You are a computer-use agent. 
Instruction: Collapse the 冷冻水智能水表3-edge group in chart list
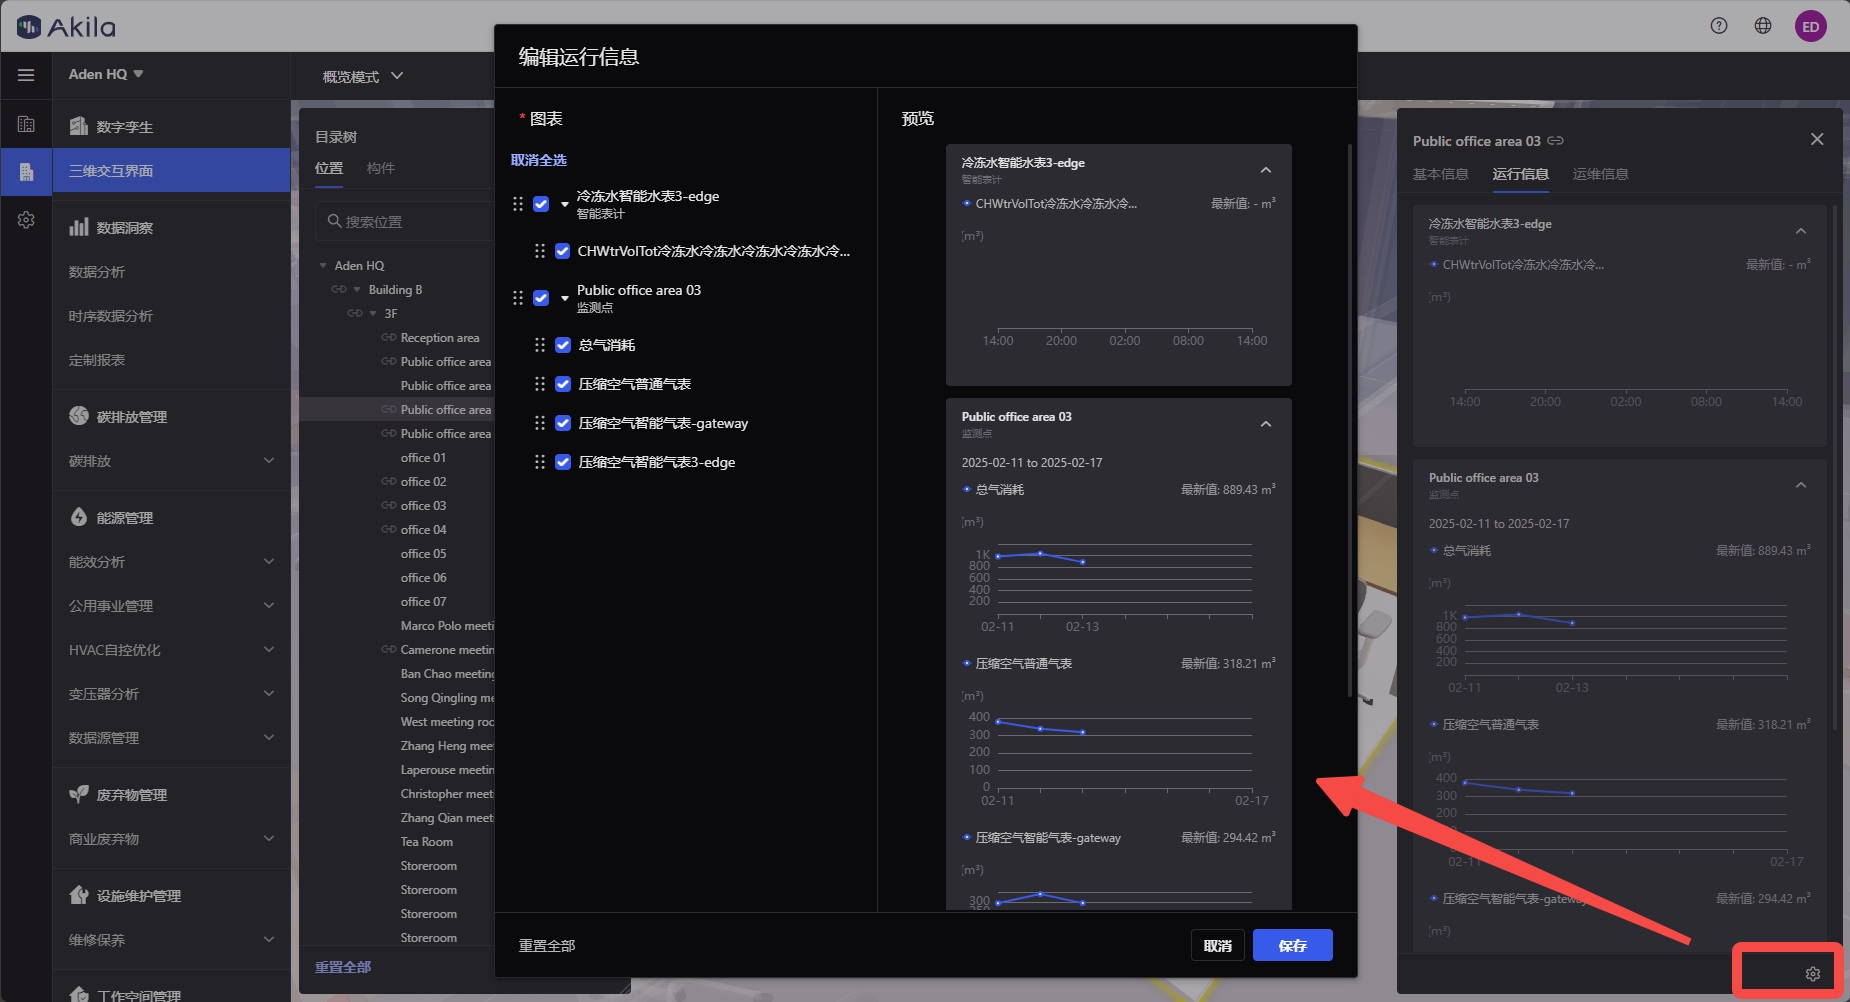click(565, 205)
